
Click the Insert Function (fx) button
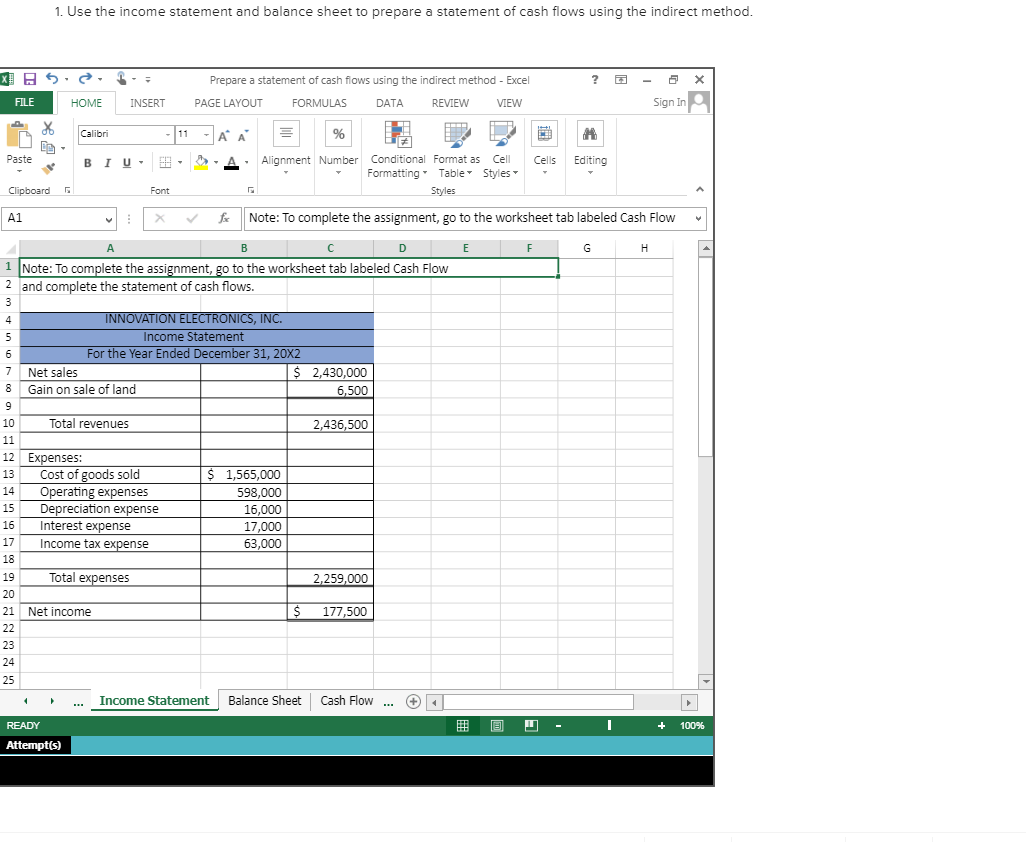224,218
